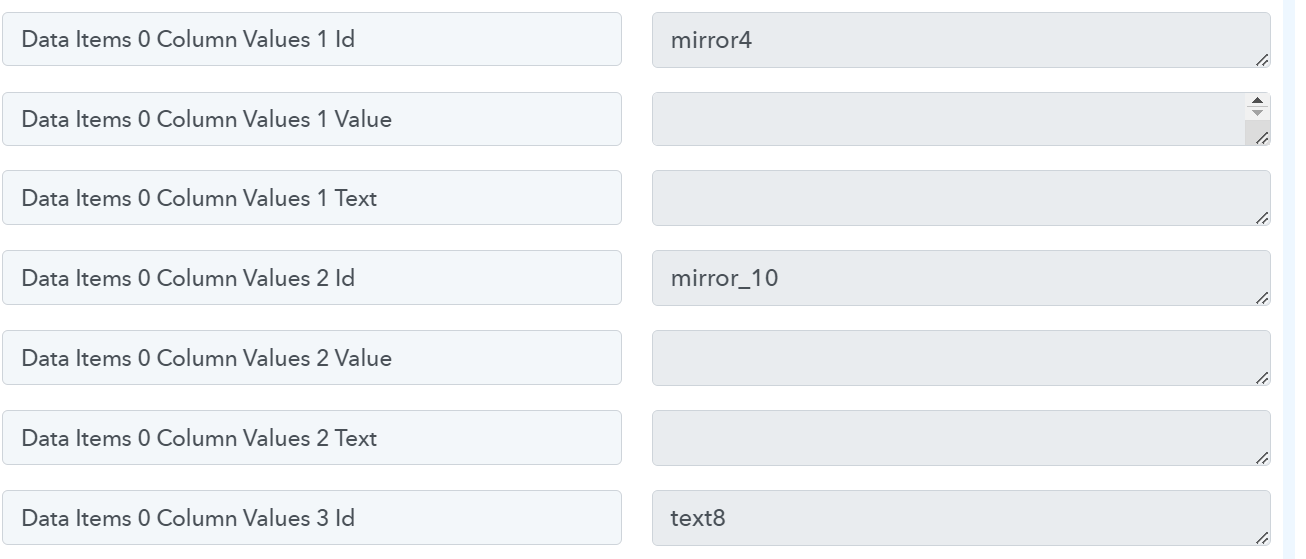Click resize handle of Column Values 1 Text value
This screenshot has height=559, width=1306.
(1262, 218)
